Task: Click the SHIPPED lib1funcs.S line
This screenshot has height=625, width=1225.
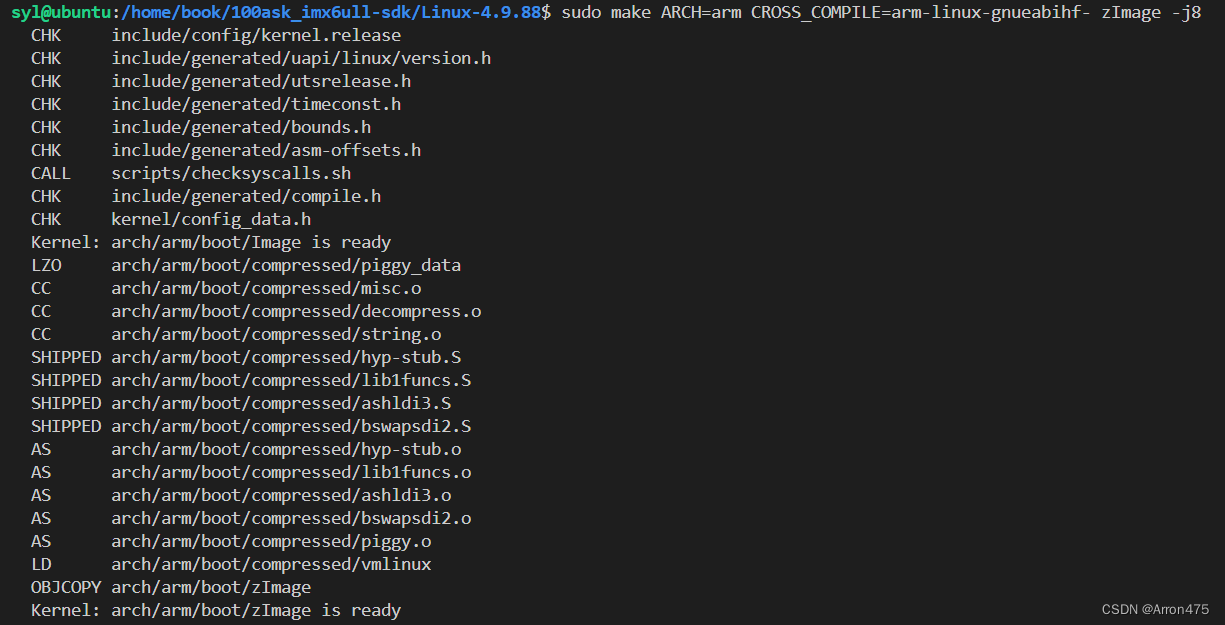Action: (251, 380)
